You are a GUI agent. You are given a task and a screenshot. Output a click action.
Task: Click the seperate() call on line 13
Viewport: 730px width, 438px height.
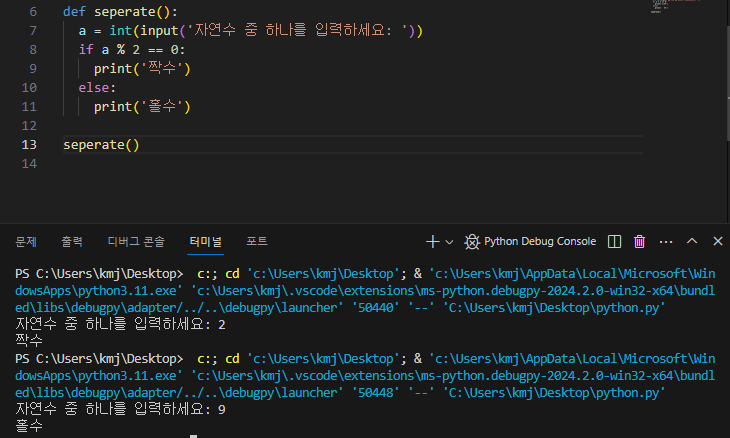tap(101, 145)
